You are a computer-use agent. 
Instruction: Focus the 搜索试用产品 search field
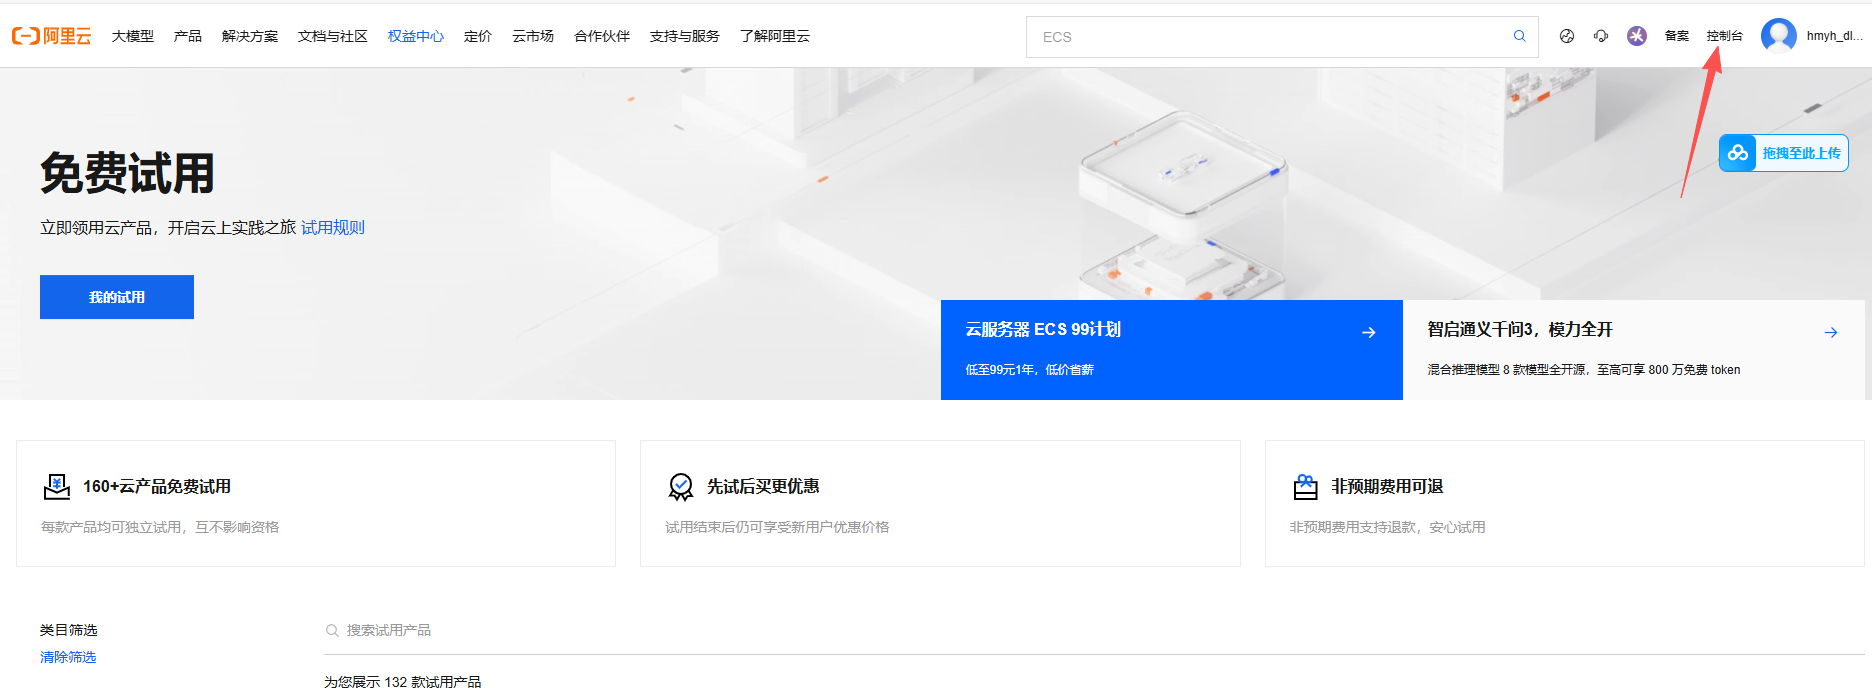pyautogui.click(x=1094, y=631)
